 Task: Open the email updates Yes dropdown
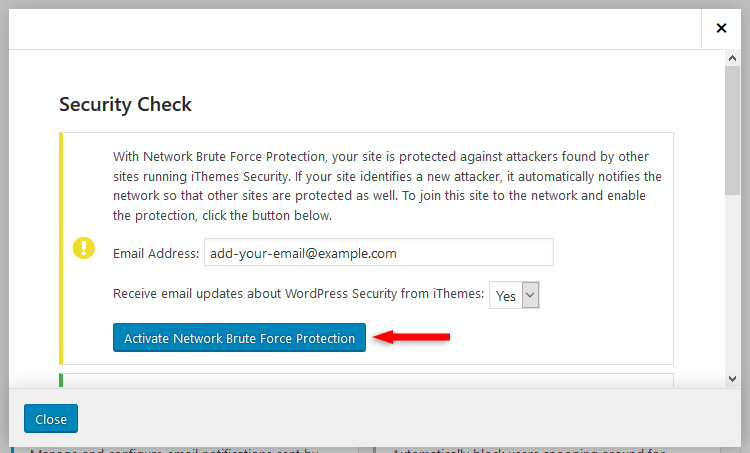[x=514, y=295]
